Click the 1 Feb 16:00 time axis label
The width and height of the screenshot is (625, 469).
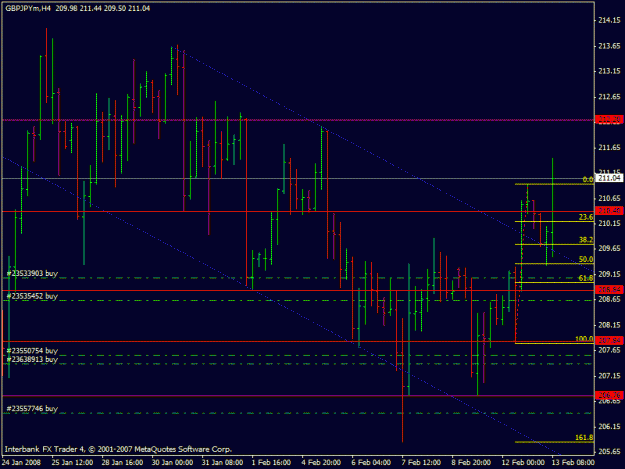[x=271, y=462]
